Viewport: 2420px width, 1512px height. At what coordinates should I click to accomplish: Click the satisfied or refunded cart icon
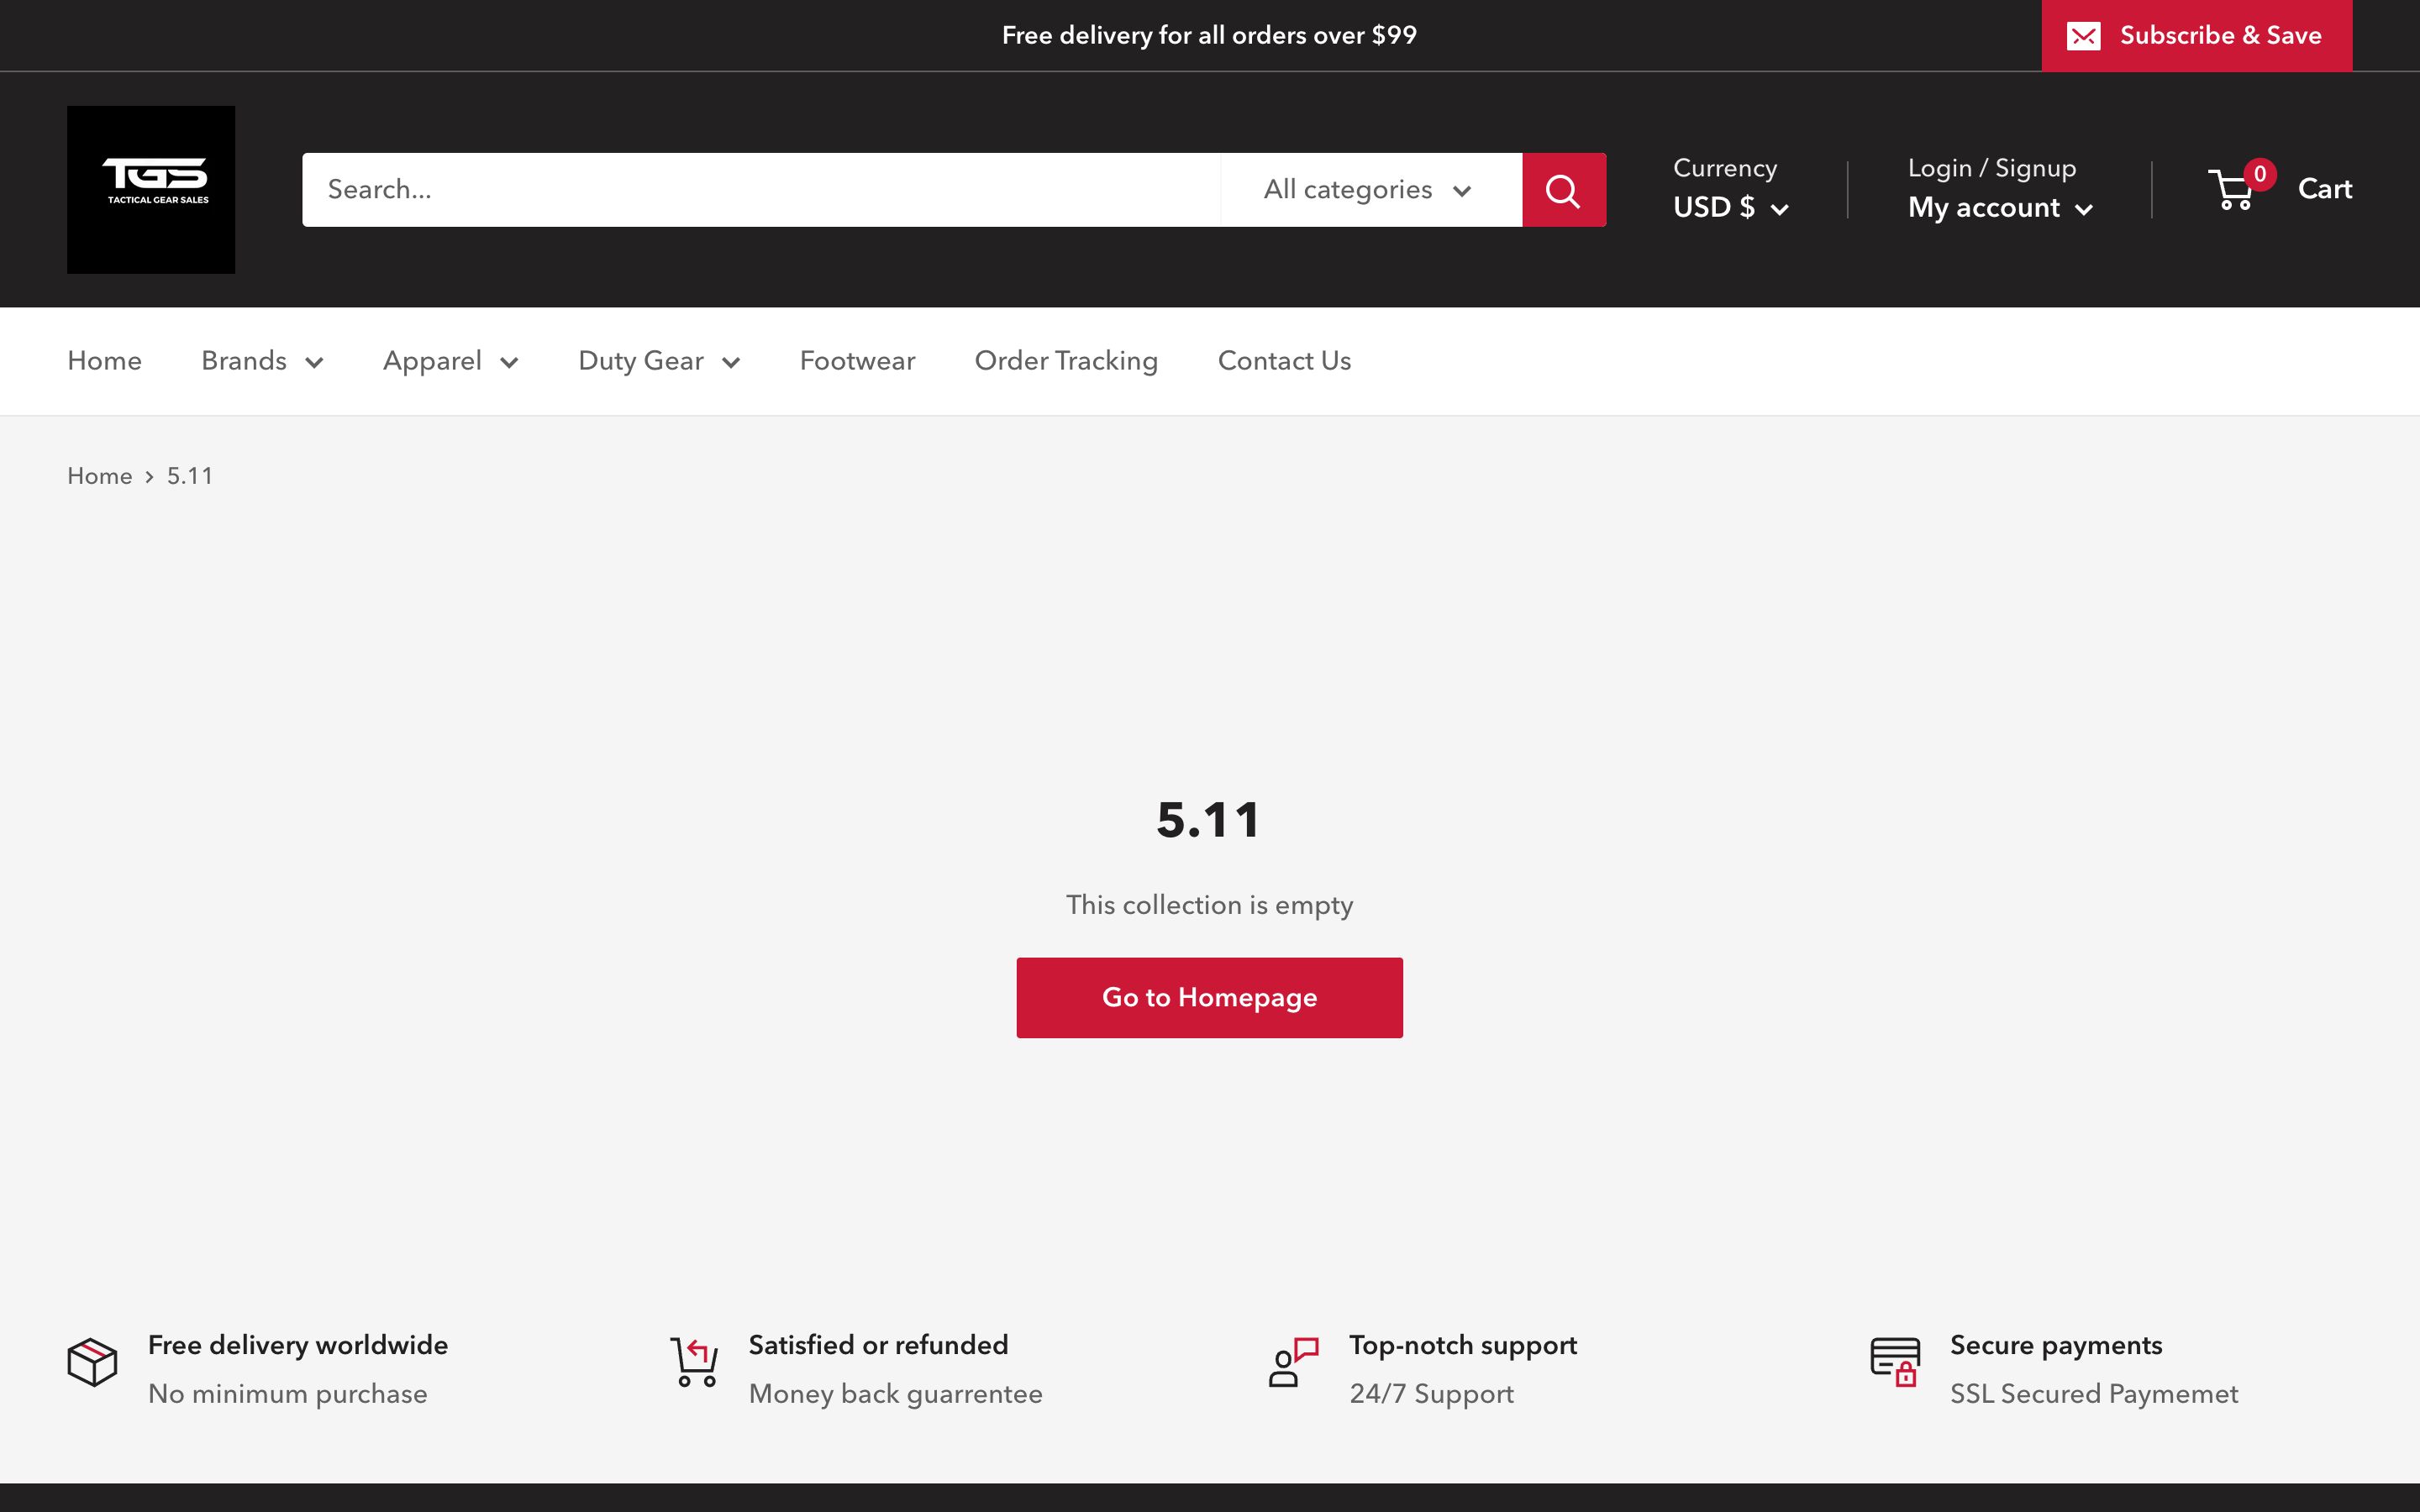click(694, 1362)
